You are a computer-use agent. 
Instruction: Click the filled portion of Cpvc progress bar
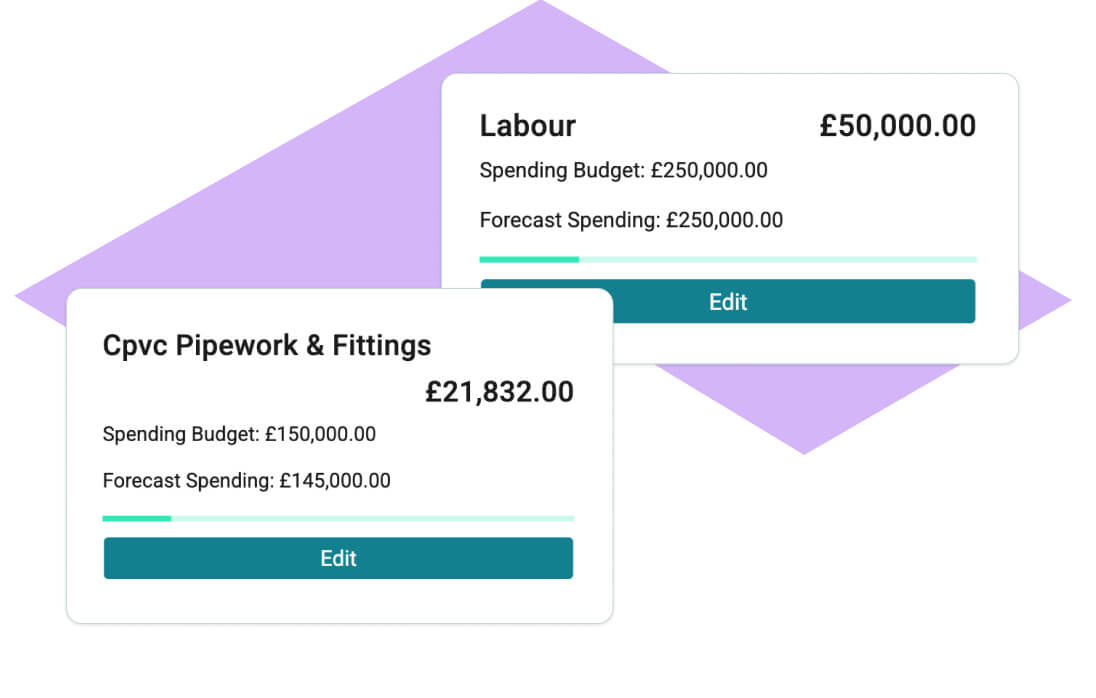tap(135, 518)
